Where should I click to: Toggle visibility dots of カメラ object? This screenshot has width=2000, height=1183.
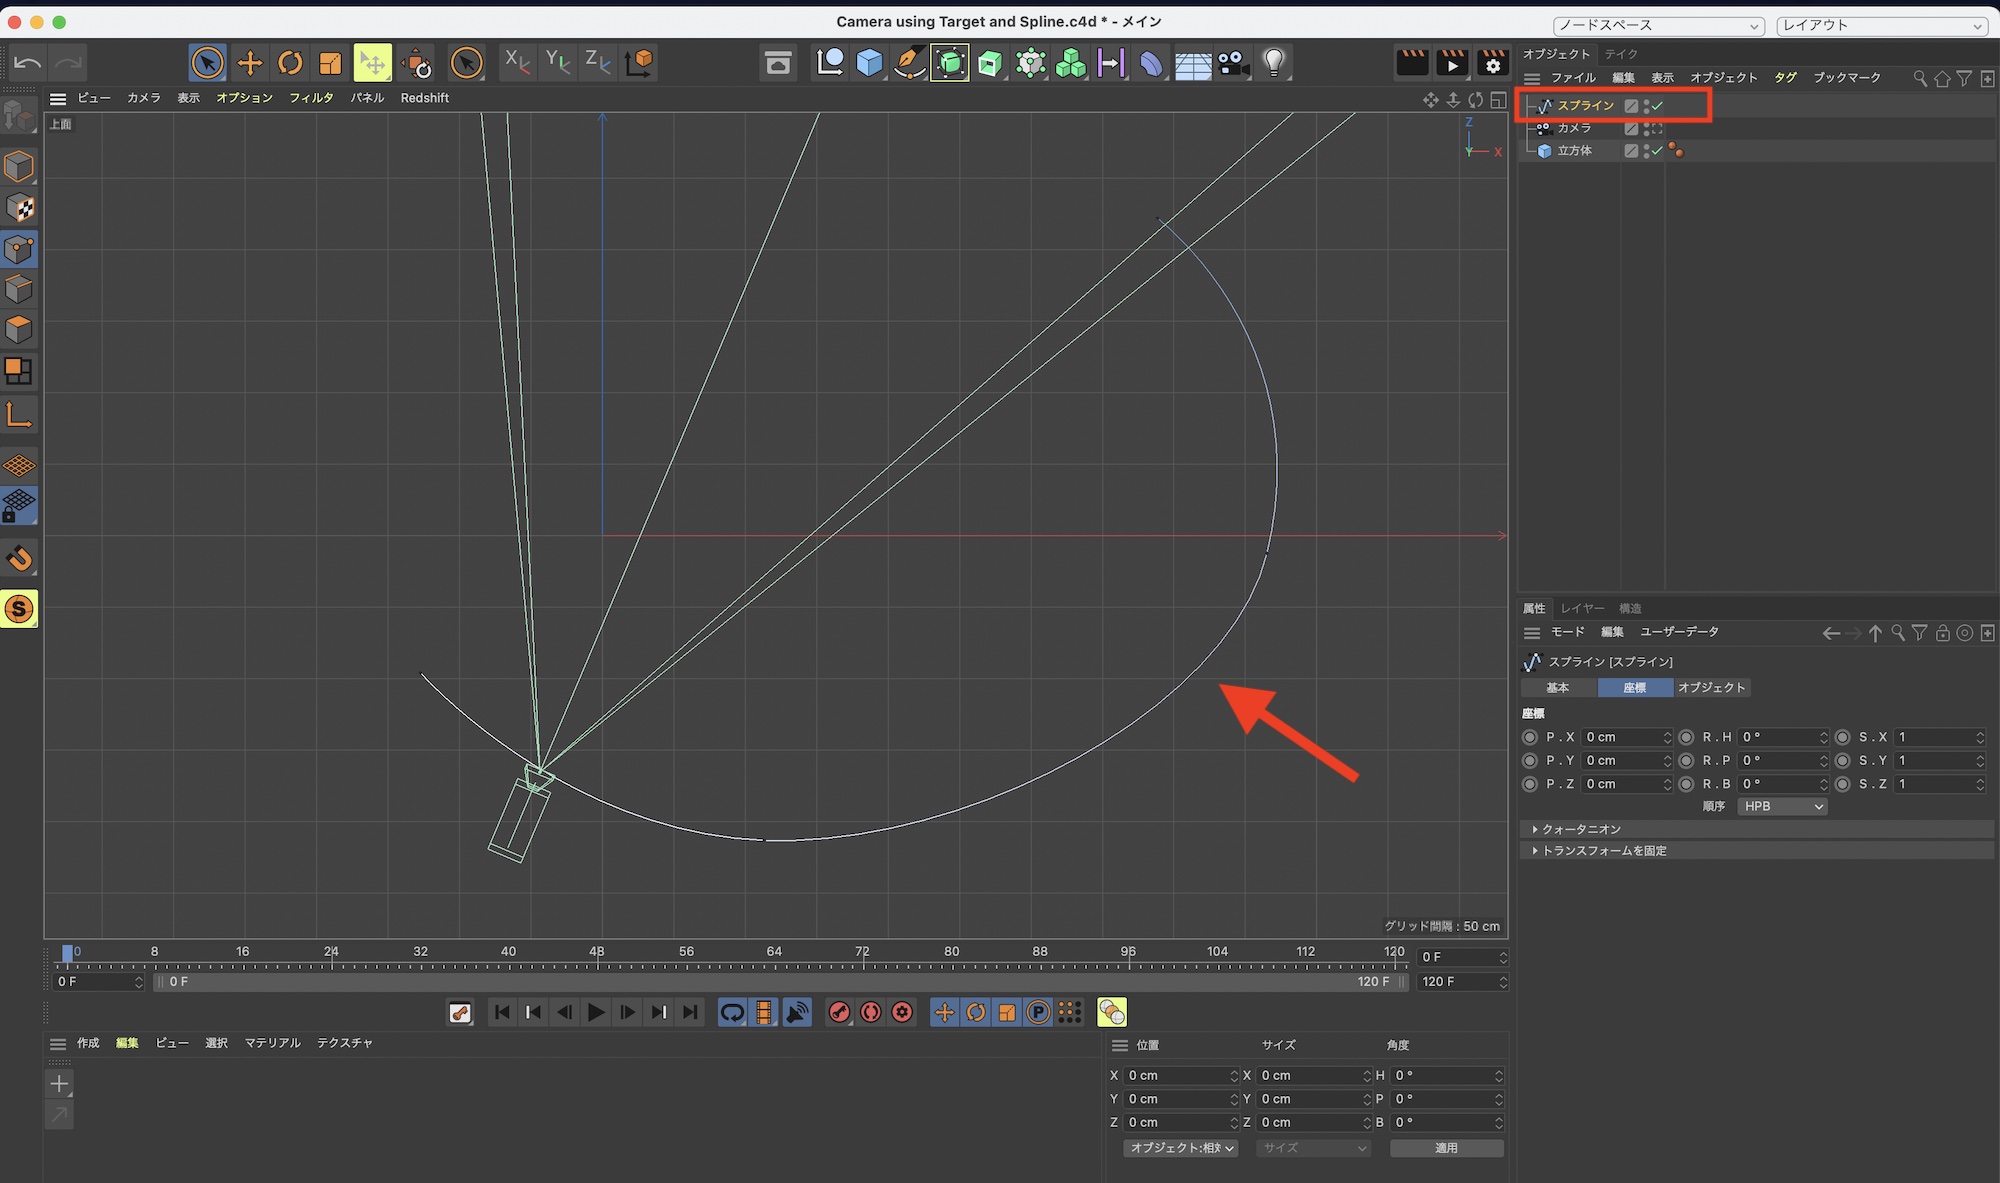click(1646, 128)
